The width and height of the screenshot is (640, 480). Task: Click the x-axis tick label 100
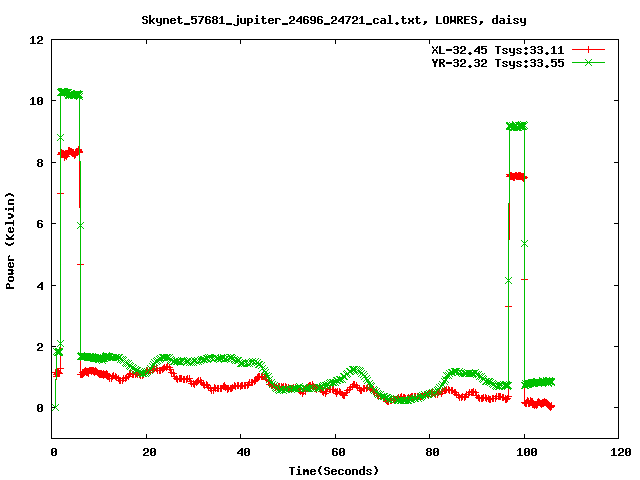(x=527, y=452)
